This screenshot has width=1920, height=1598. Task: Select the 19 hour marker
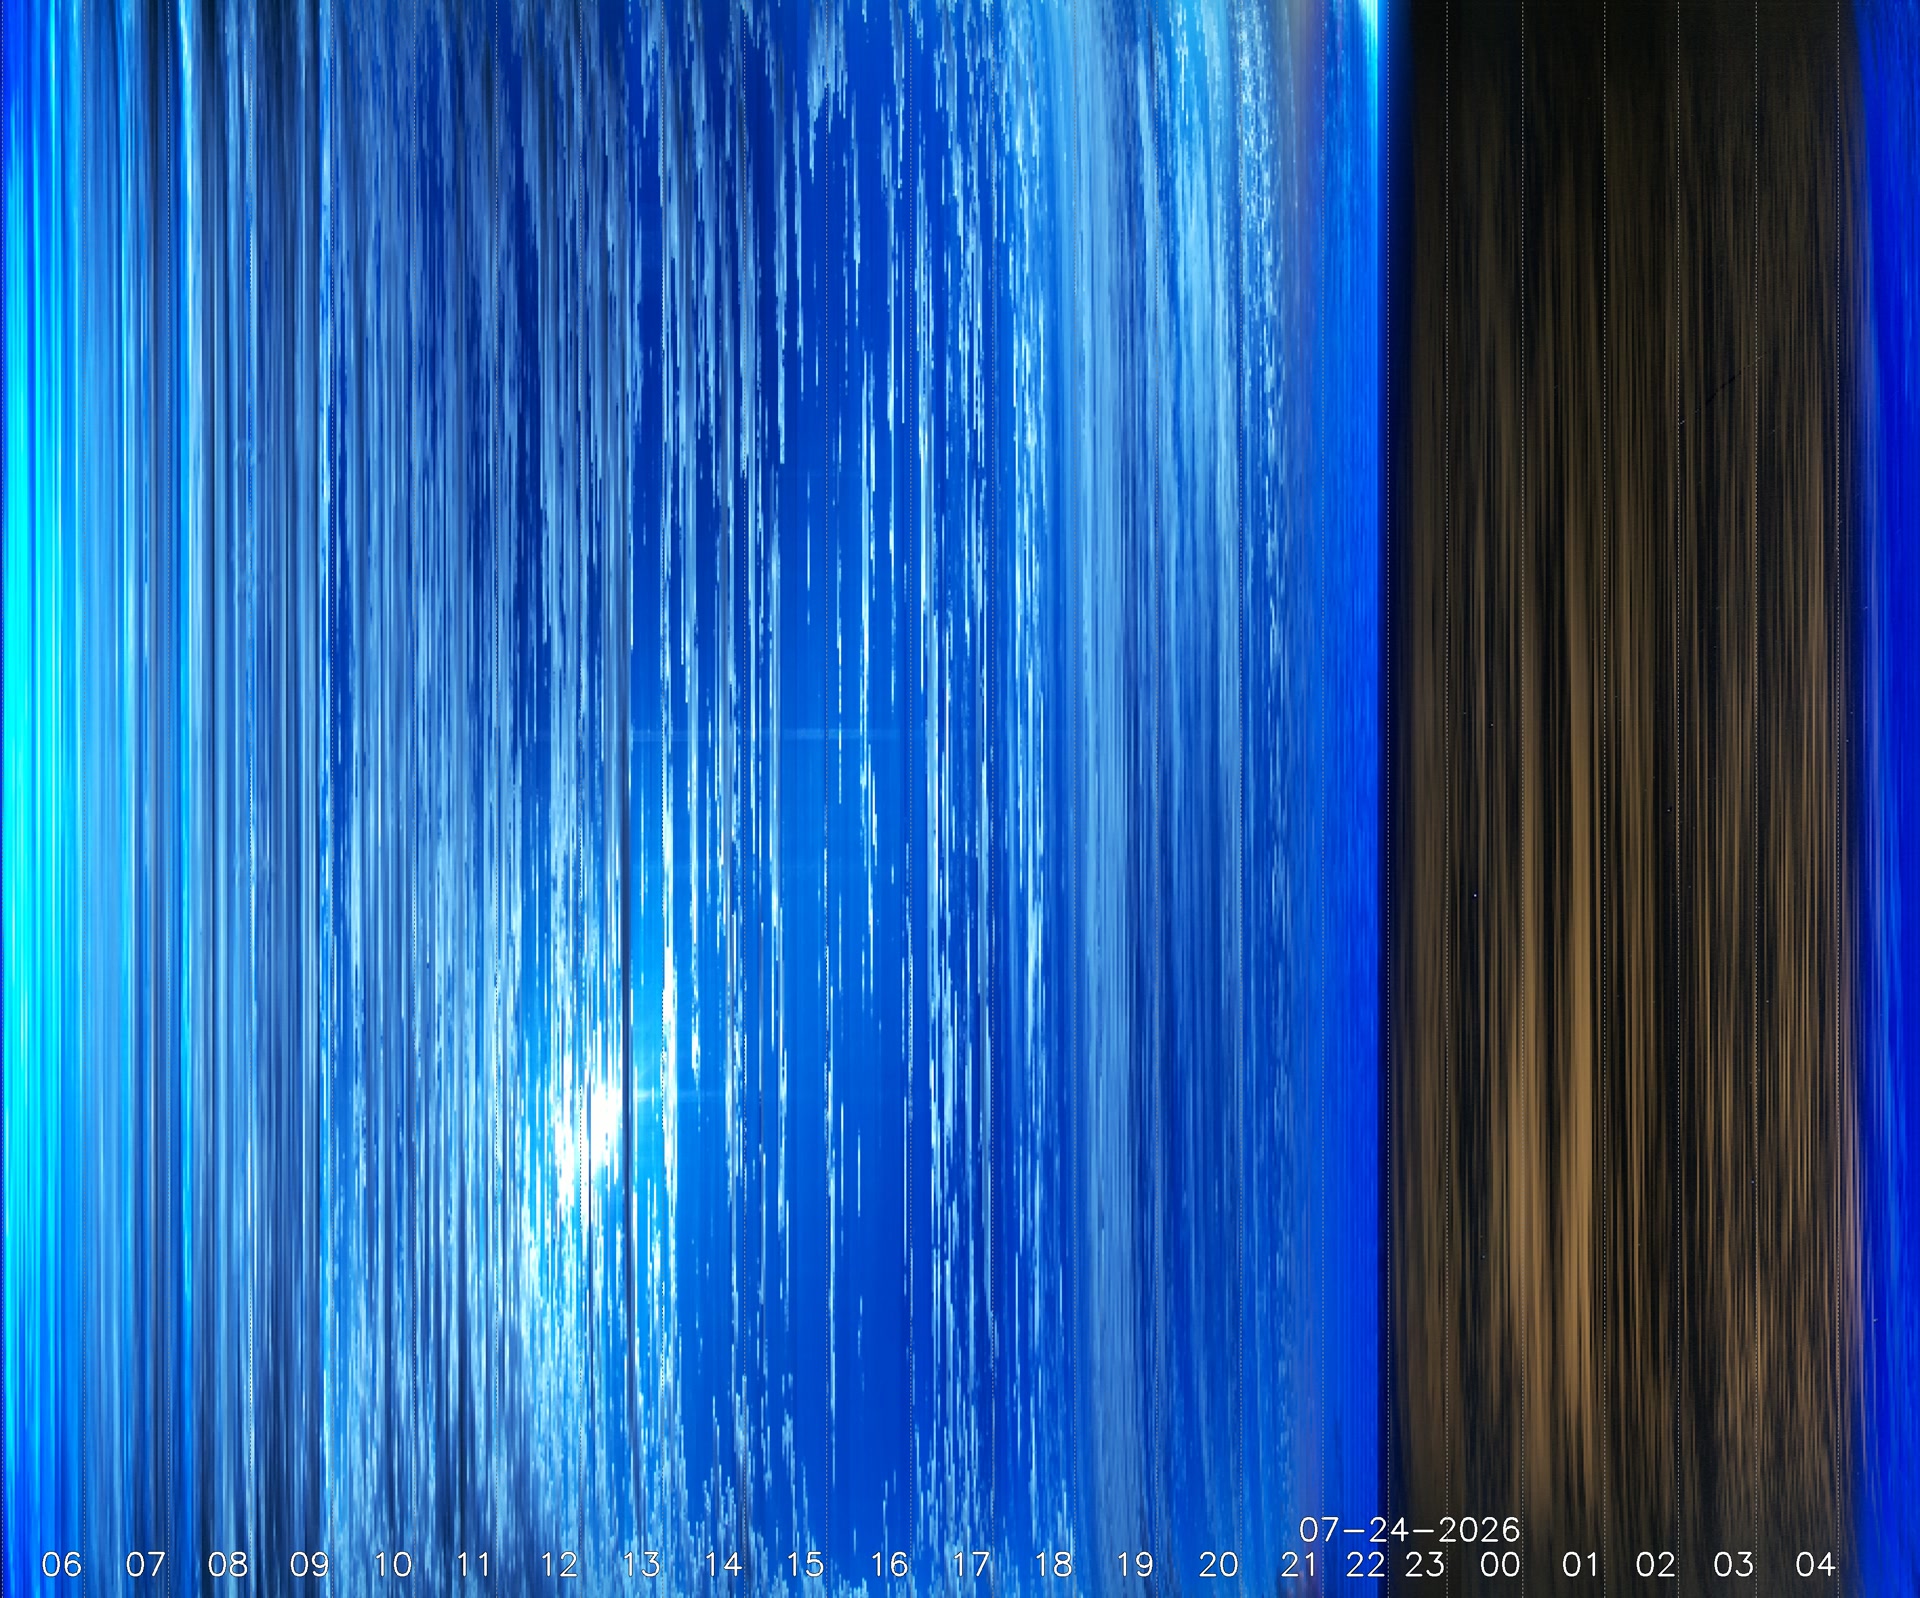click(x=1135, y=1564)
